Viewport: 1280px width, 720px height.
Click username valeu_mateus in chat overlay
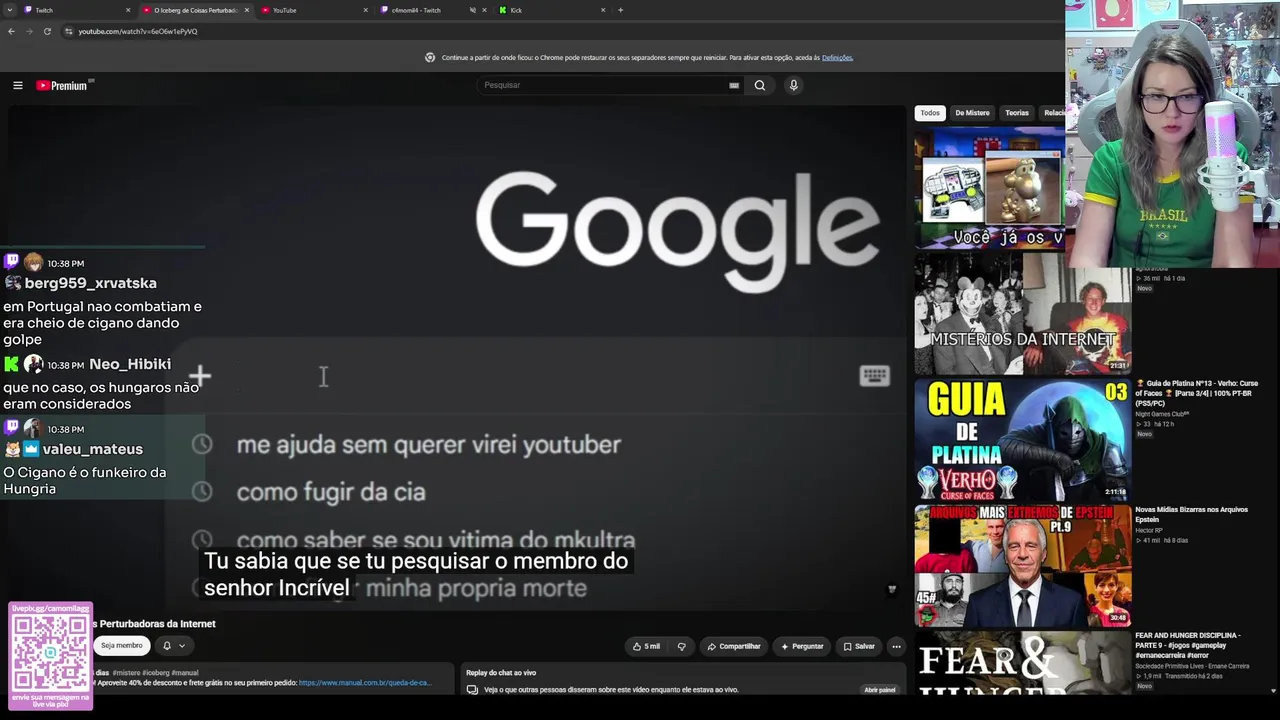coord(92,449)
